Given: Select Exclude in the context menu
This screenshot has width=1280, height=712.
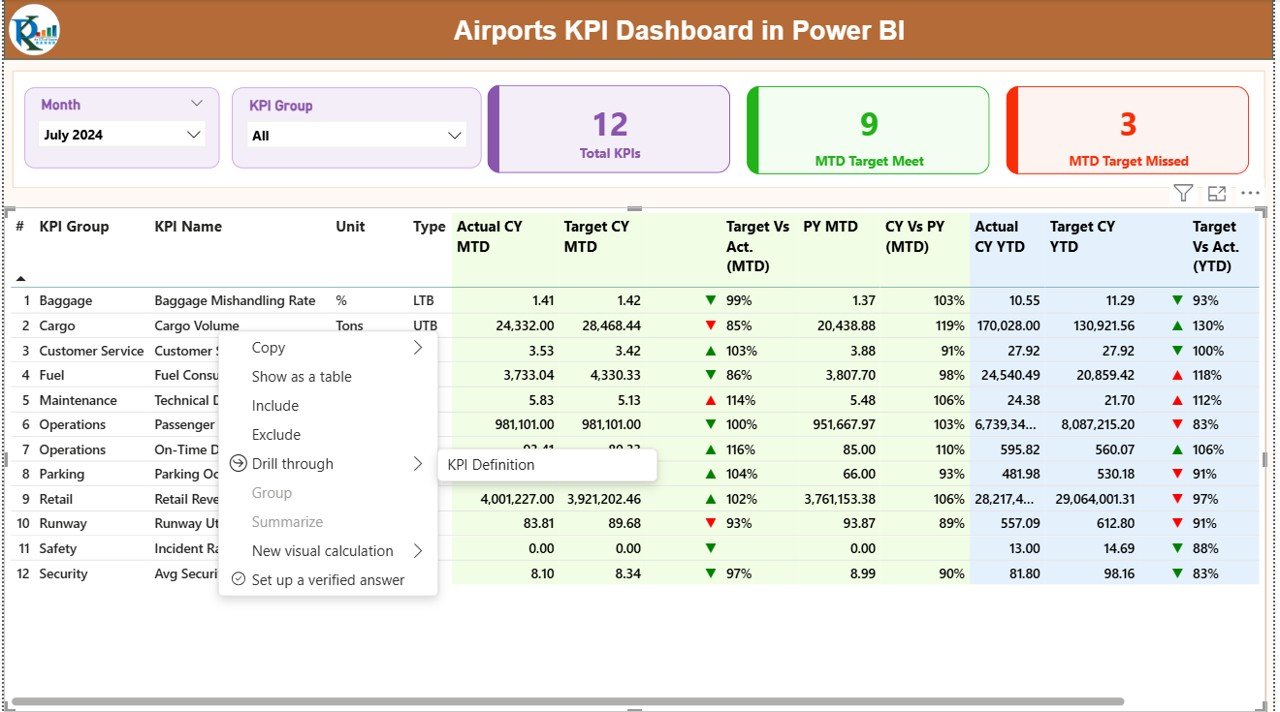Looking at the screenshot, I should 275,434.
